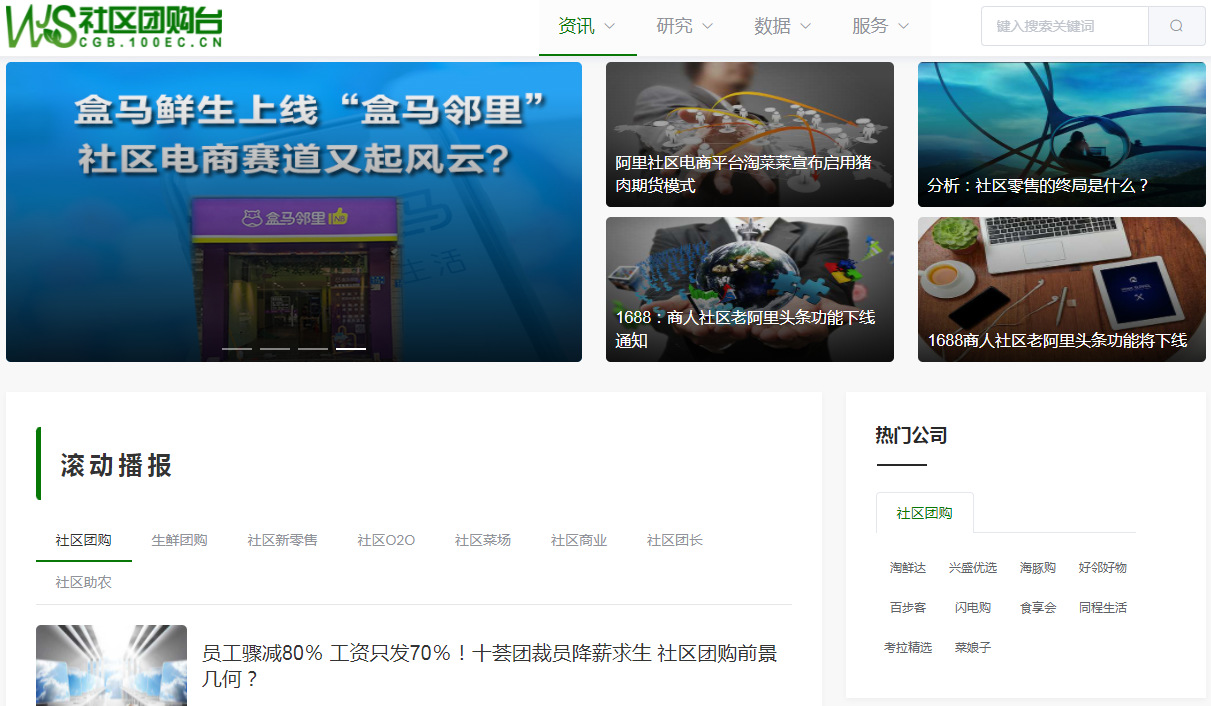Click the 热门公司 panel heading

[911, 435]
